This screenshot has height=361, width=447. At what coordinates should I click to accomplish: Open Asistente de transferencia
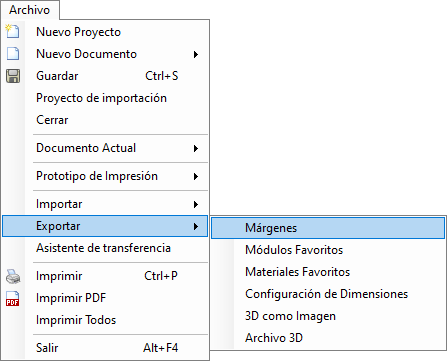click(105, 248)
